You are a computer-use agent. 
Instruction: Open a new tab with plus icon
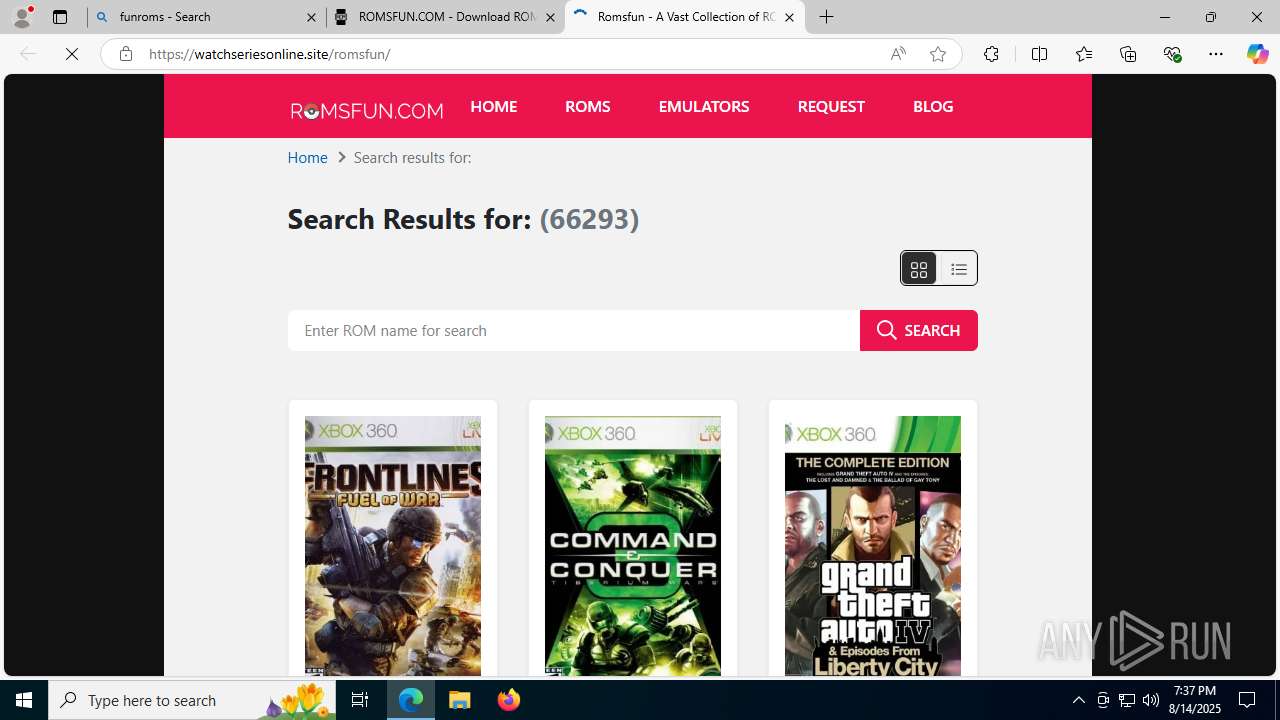826,17
